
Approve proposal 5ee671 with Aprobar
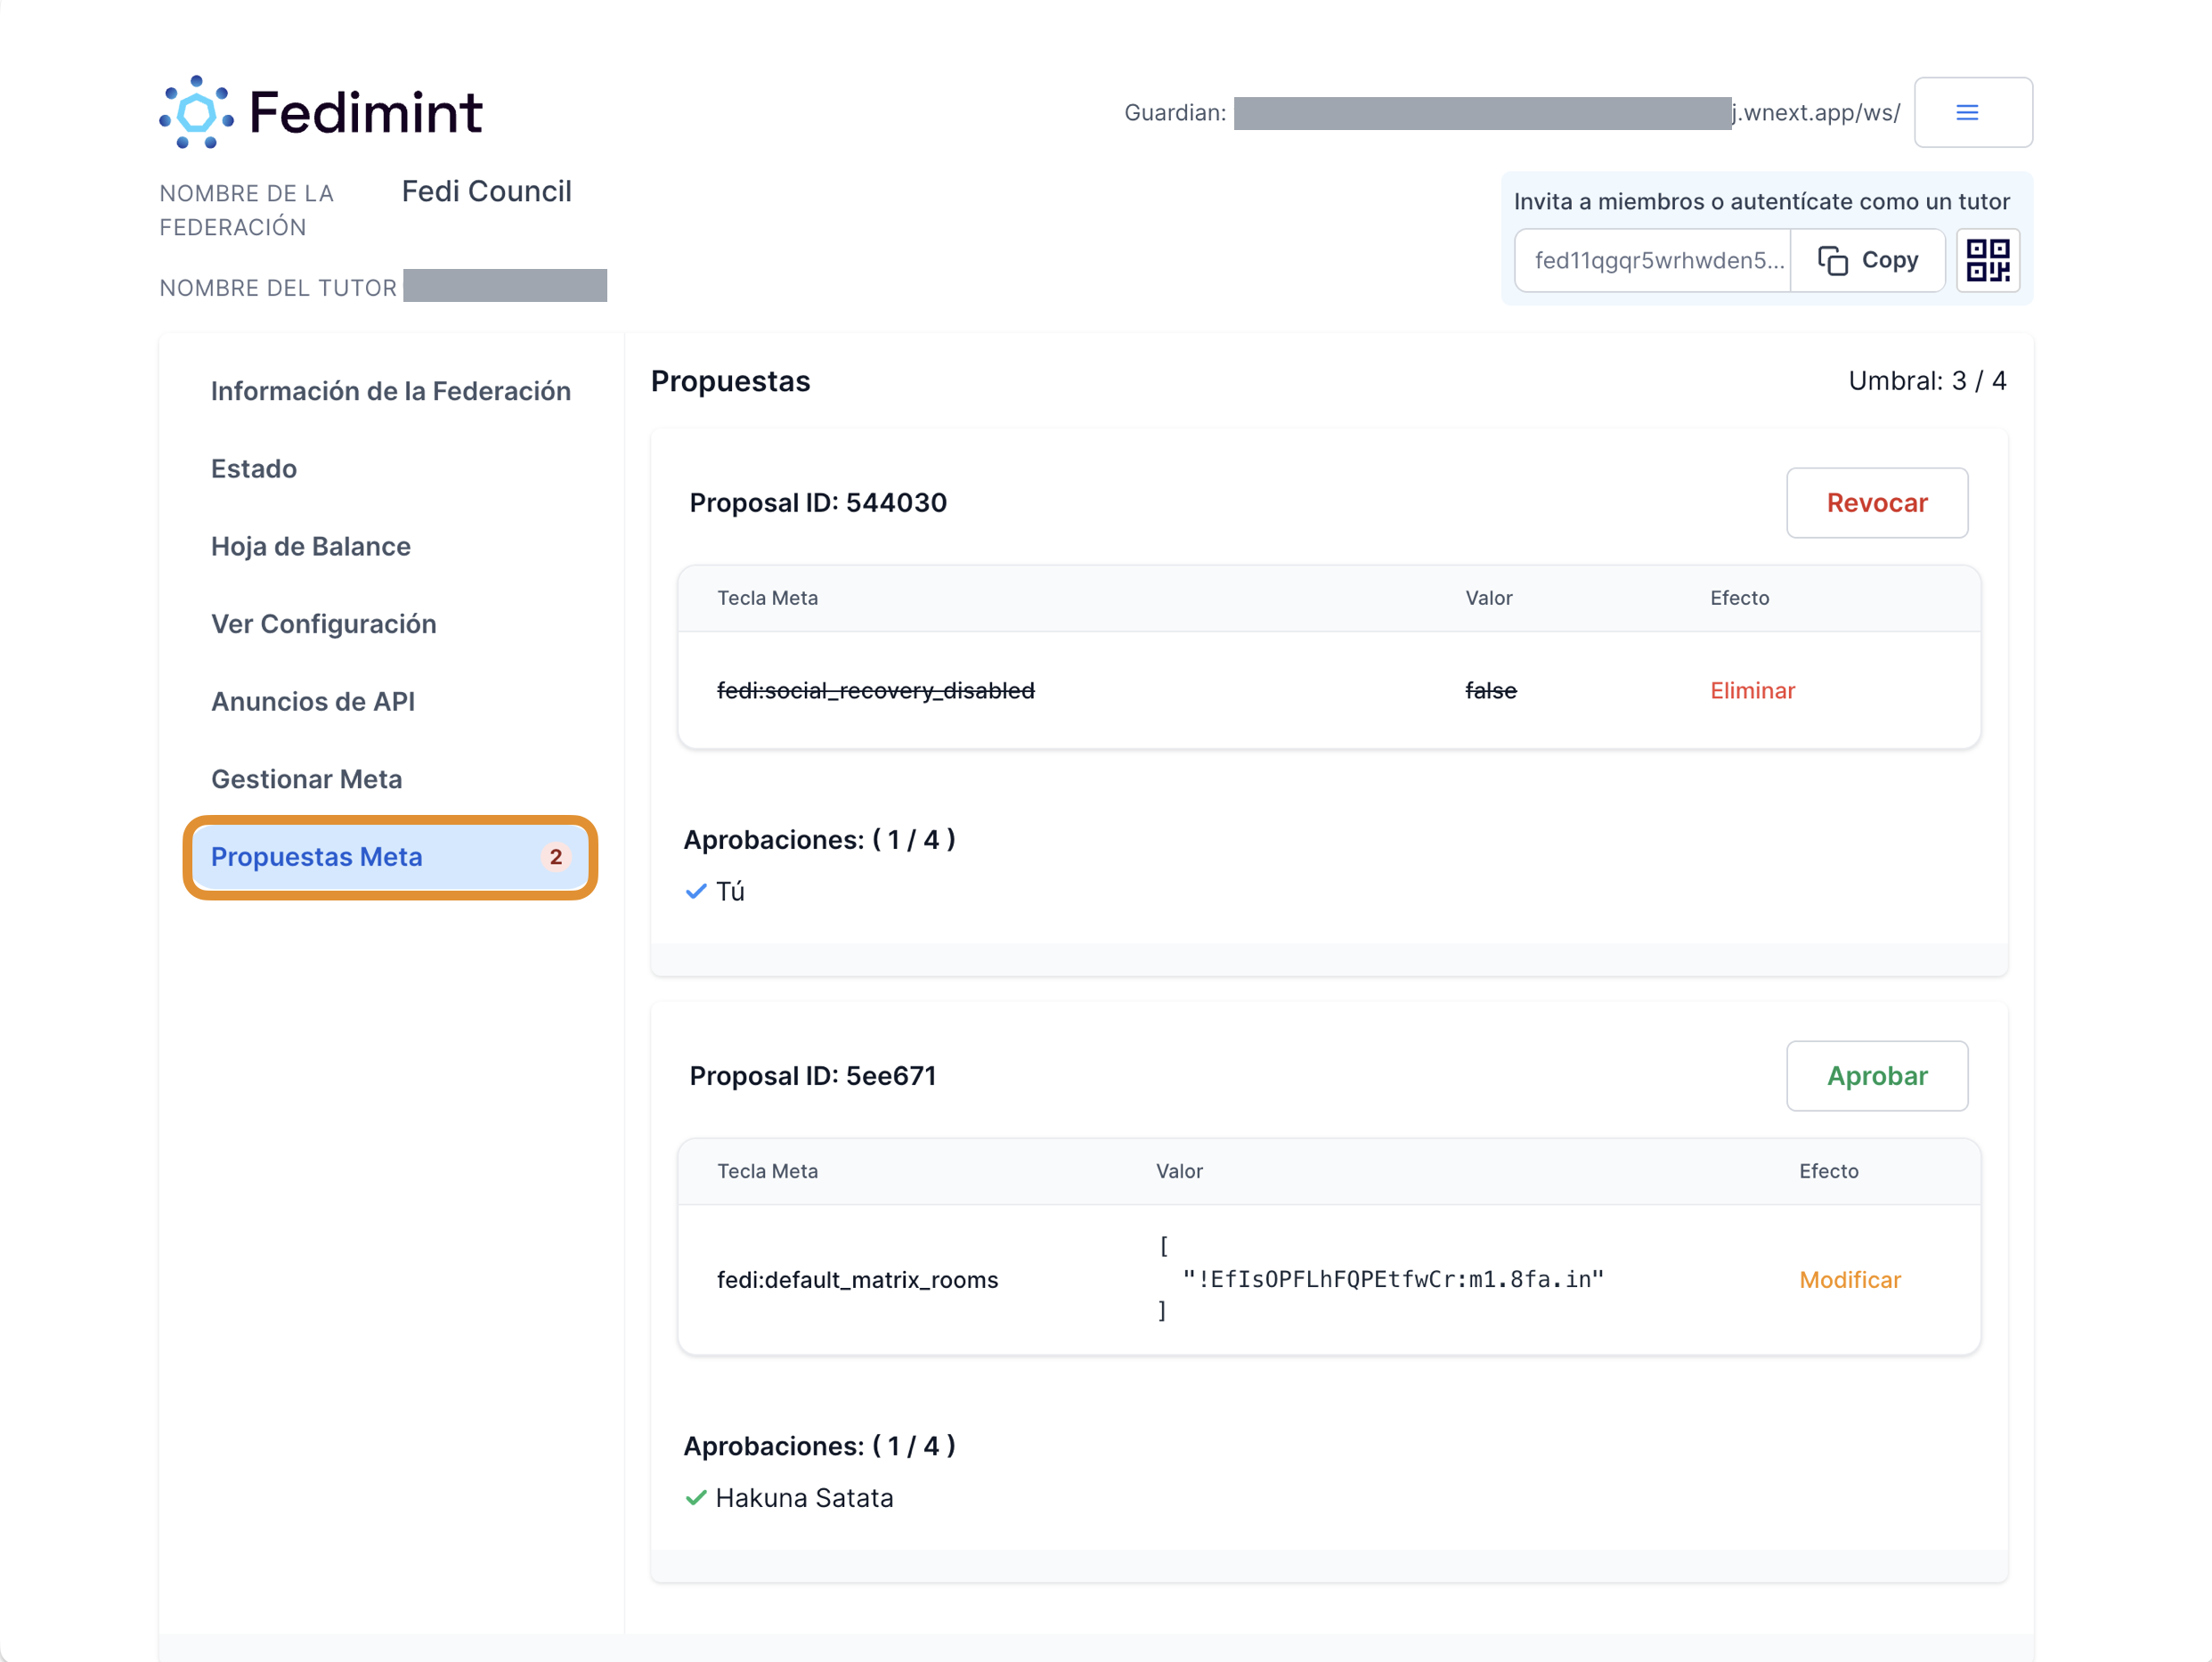pyautogui.click(x=1877, y=1076)
